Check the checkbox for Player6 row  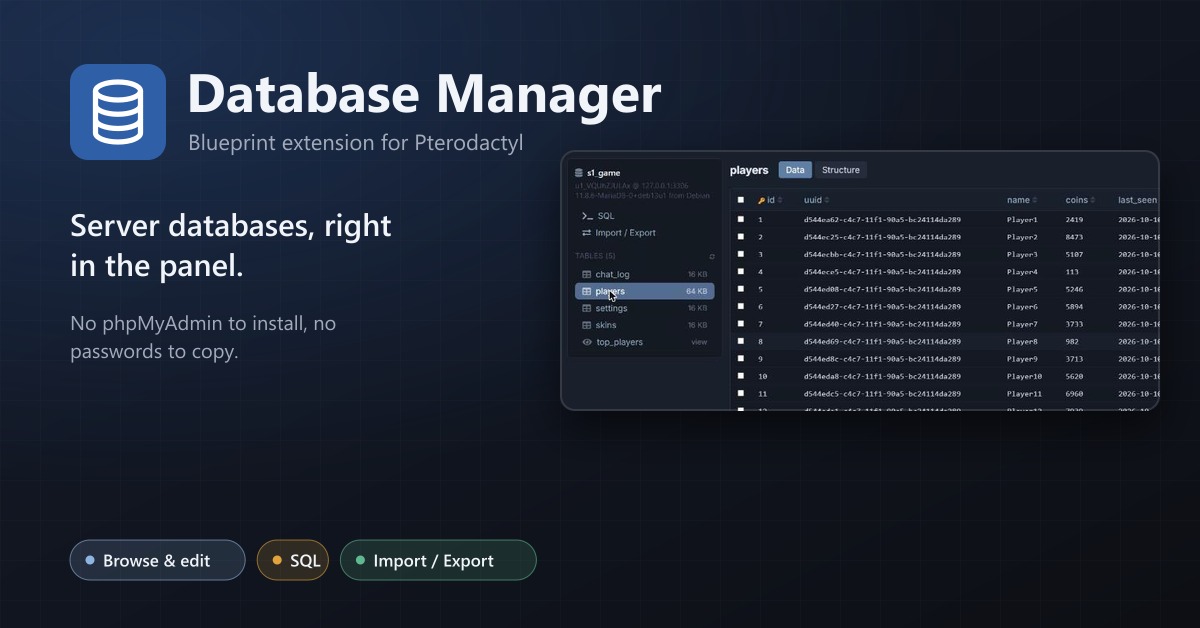coord(741,306)
